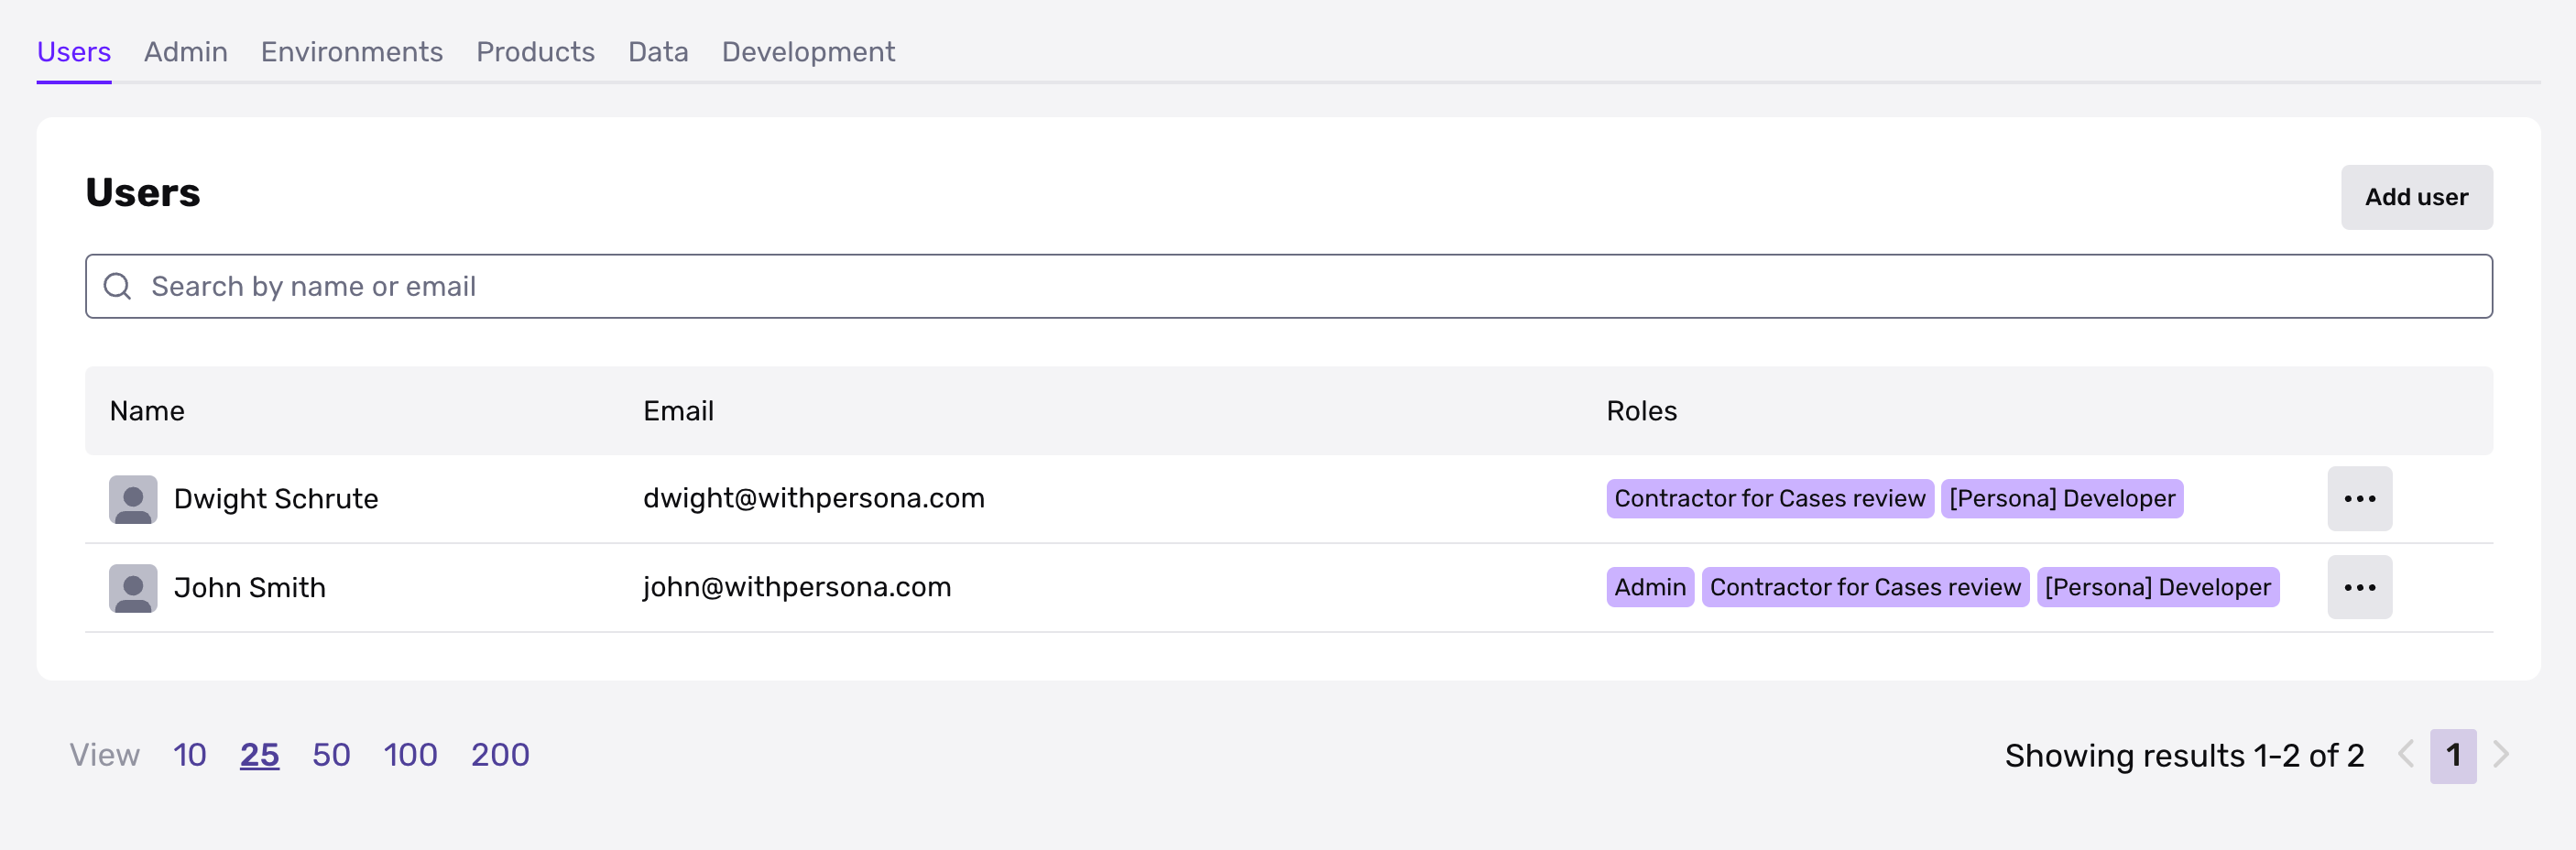The height and width of the screenshot is (850, 2576).
Task: Click John Smith's avatar icon
Action: (133, 588)
